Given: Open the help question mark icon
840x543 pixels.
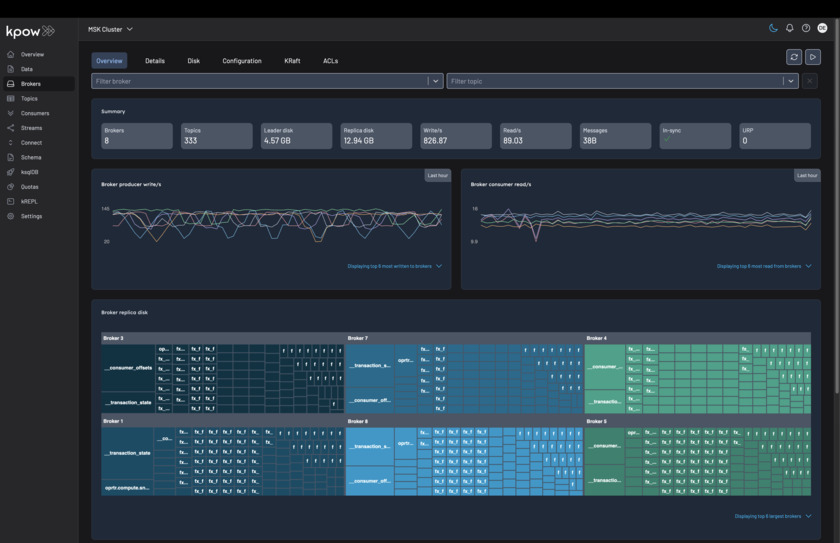Looking at the screenshot, I should pos(806,28).
